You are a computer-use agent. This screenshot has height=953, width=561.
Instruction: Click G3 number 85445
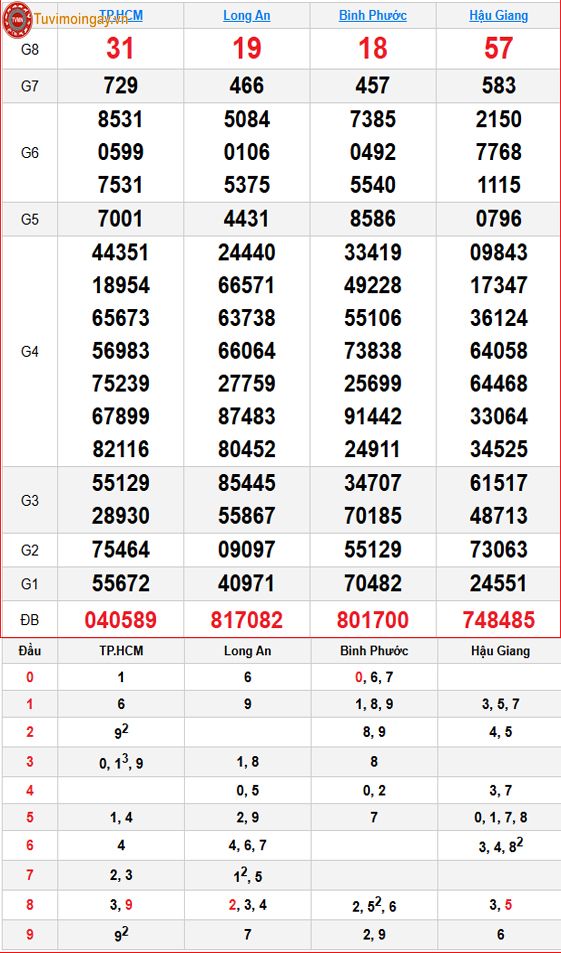246,484
